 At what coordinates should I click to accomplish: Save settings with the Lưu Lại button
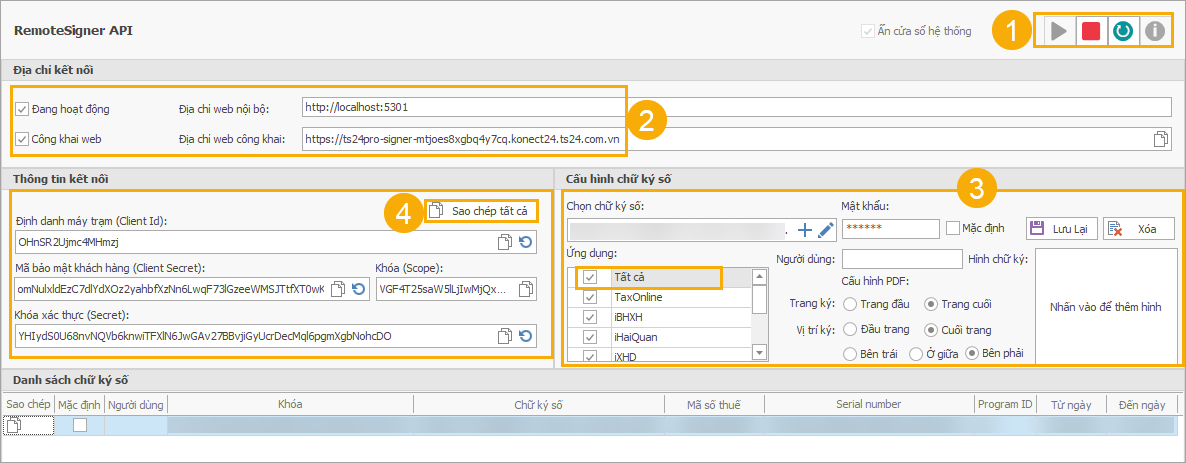click(1061, 228)
